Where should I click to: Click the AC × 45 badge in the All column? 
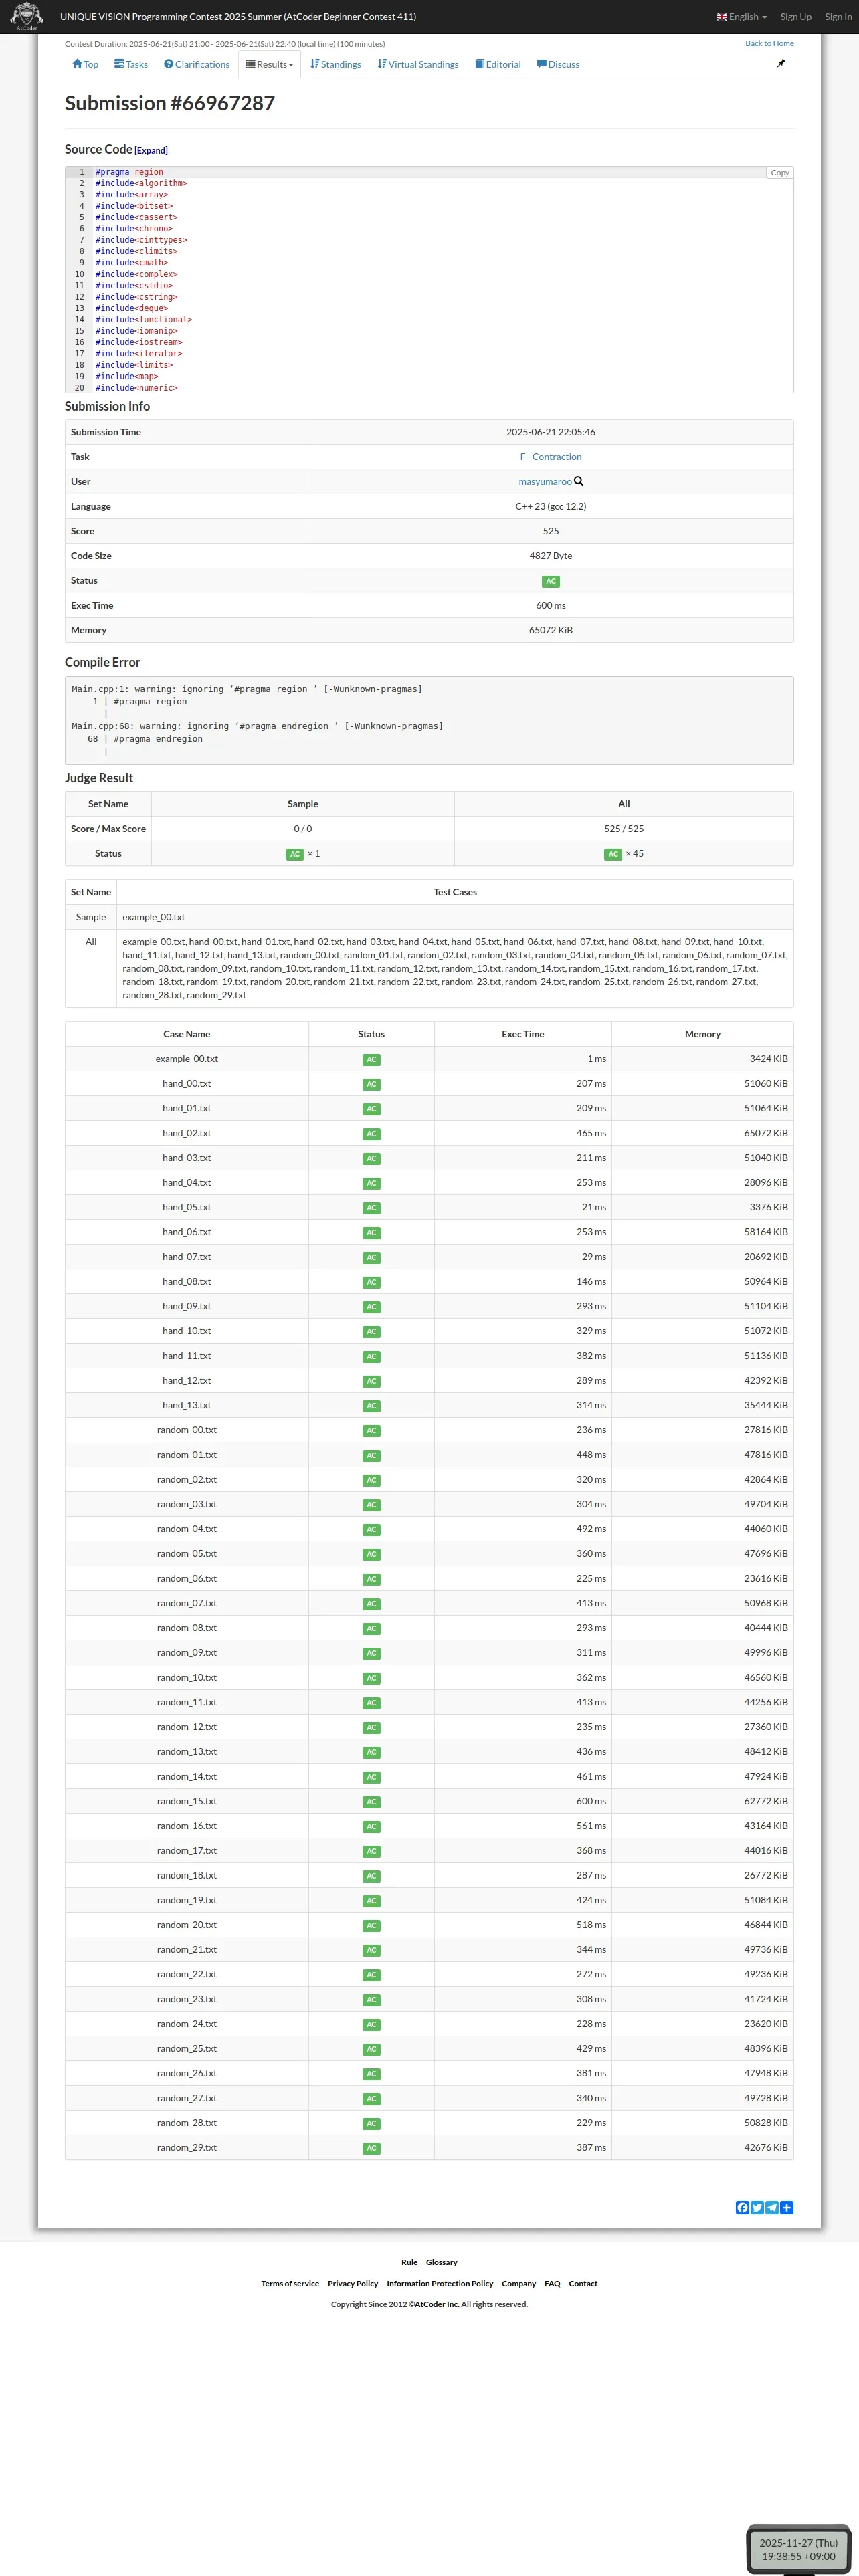613,854
